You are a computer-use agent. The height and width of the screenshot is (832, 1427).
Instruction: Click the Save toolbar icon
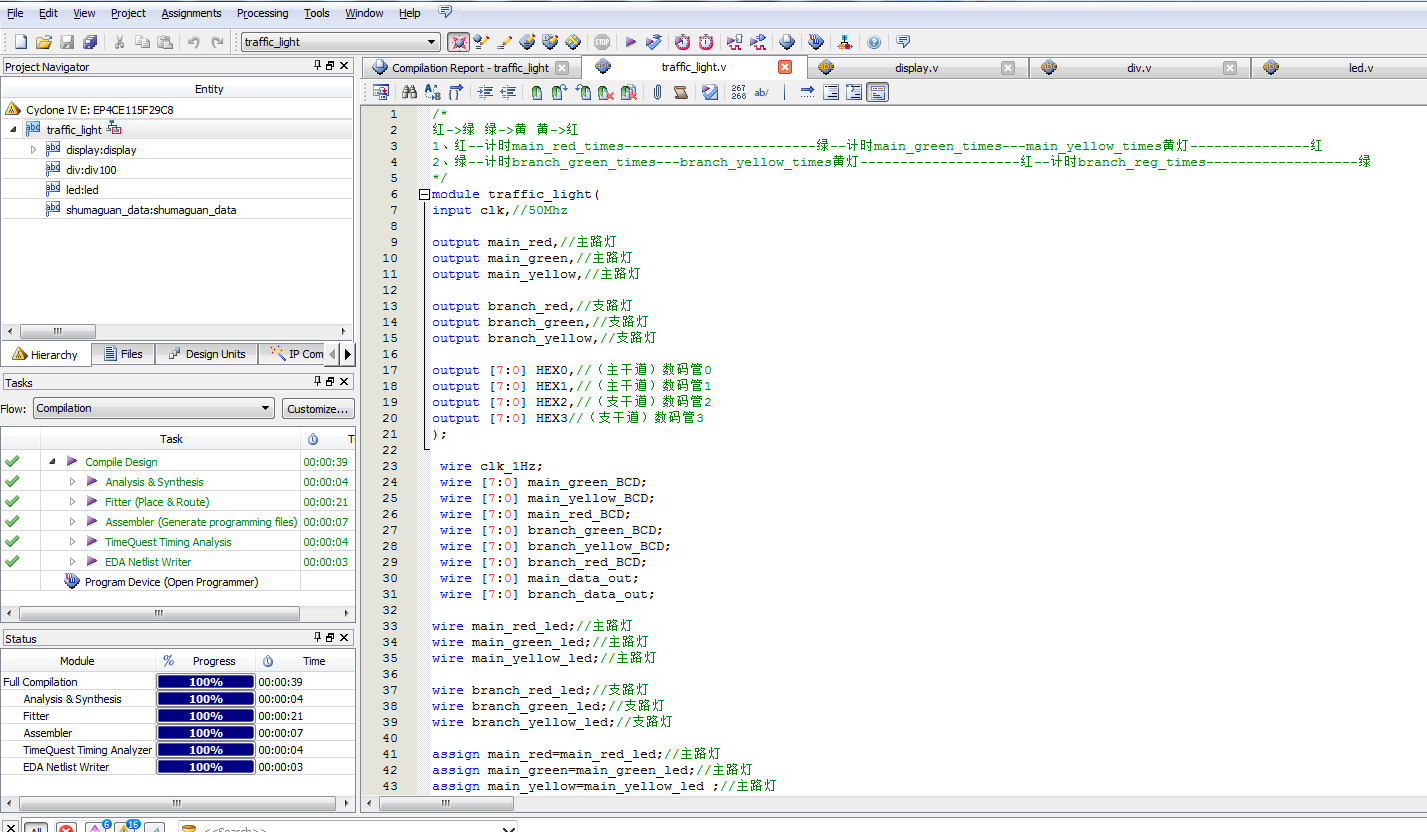(67, 42)
